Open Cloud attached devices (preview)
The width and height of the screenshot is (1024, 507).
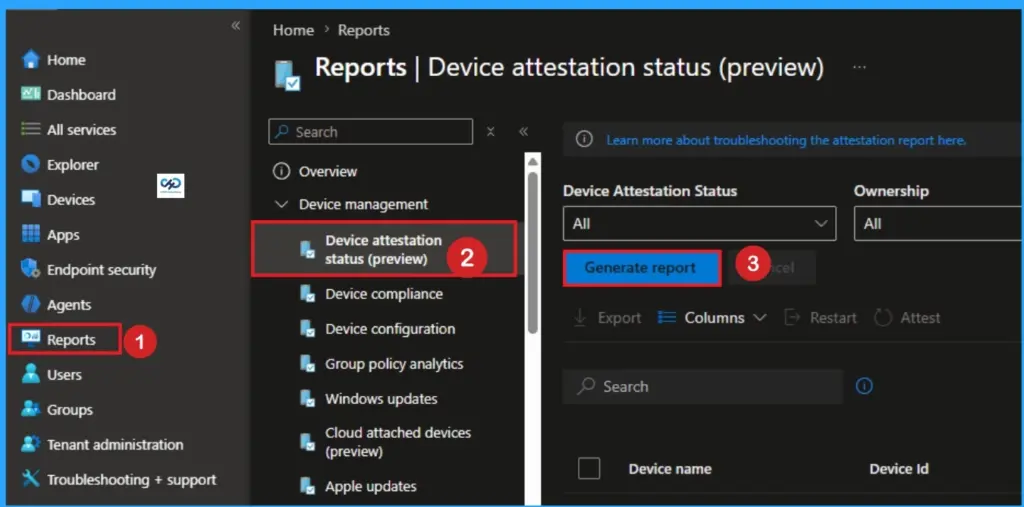[x=398, y=442]
